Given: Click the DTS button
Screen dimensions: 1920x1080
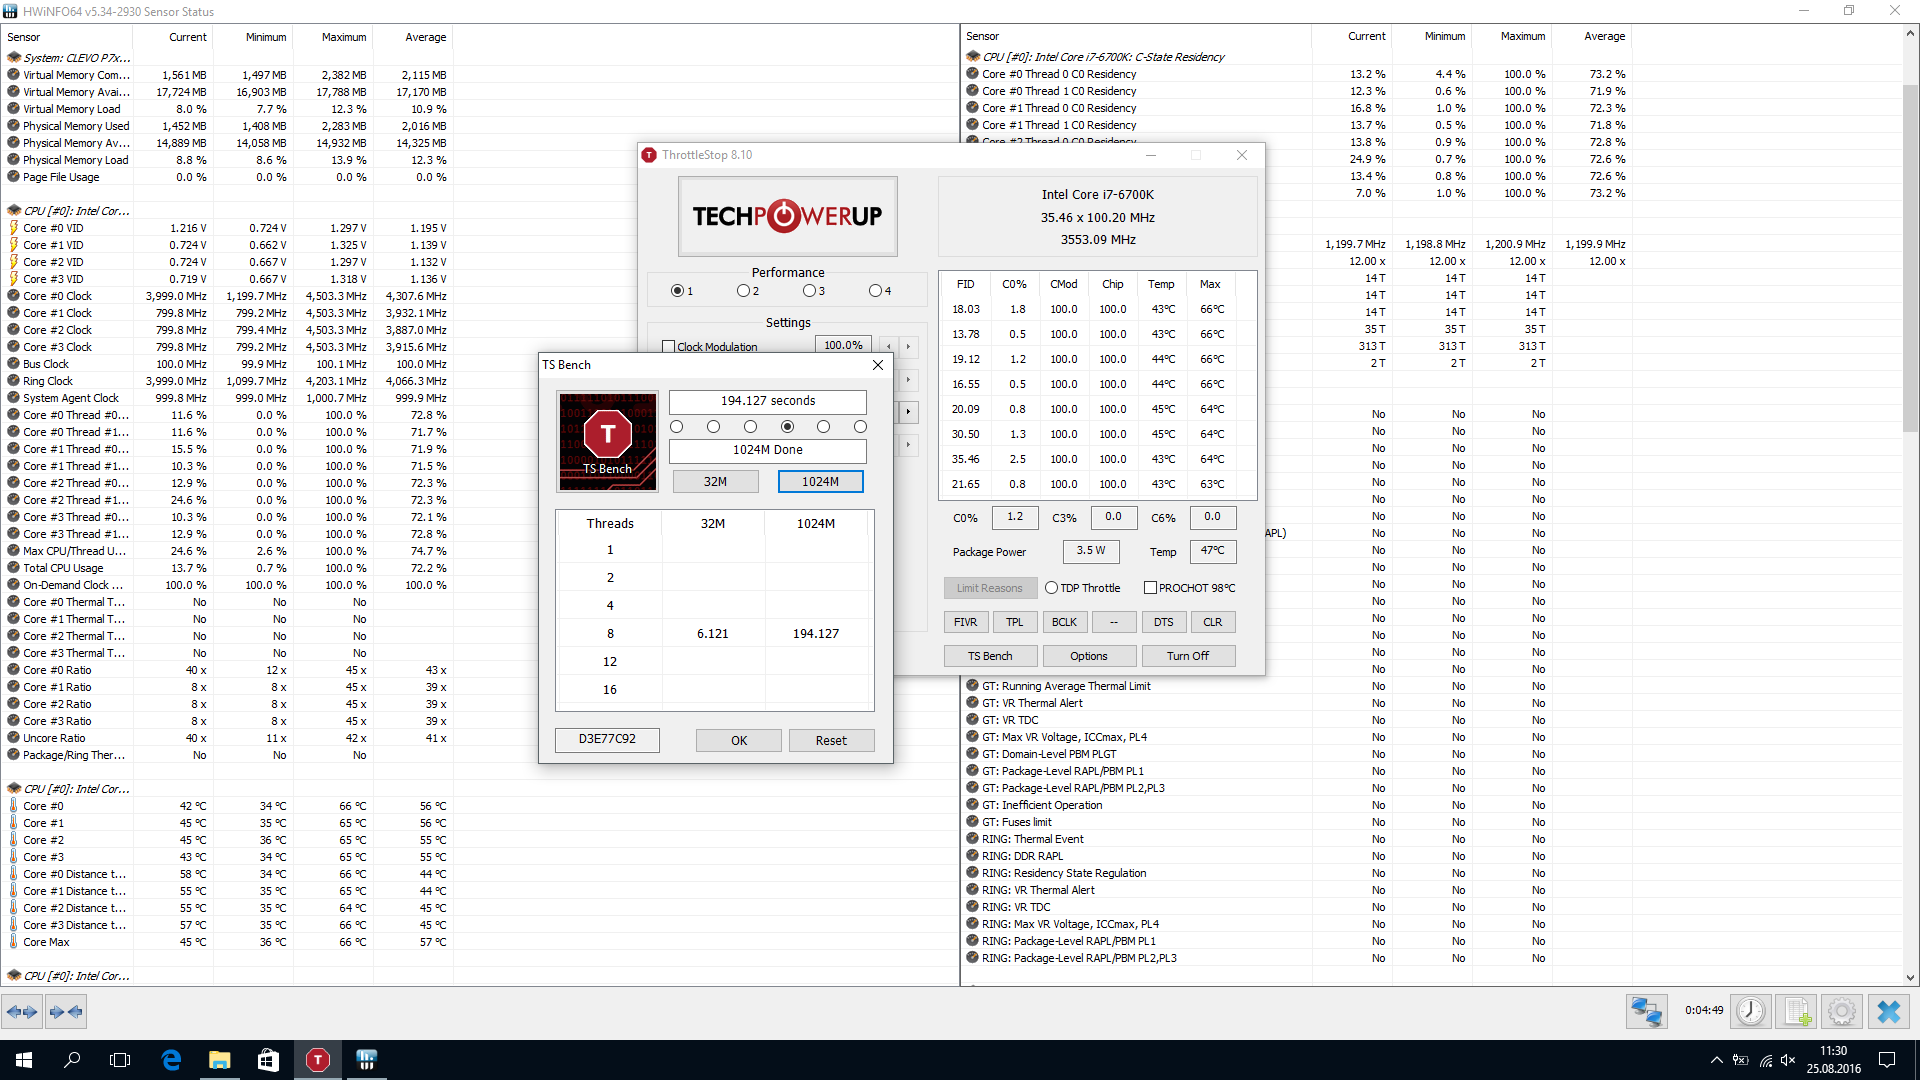Looking at the screenshot, I should [1163, 622].
